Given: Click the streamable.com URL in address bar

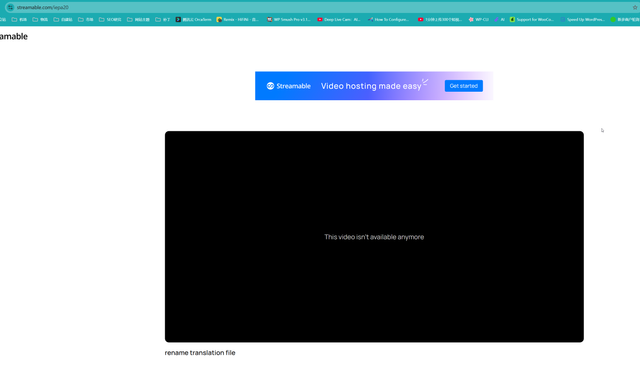Looking at the screenshot, I should point(42,7).
